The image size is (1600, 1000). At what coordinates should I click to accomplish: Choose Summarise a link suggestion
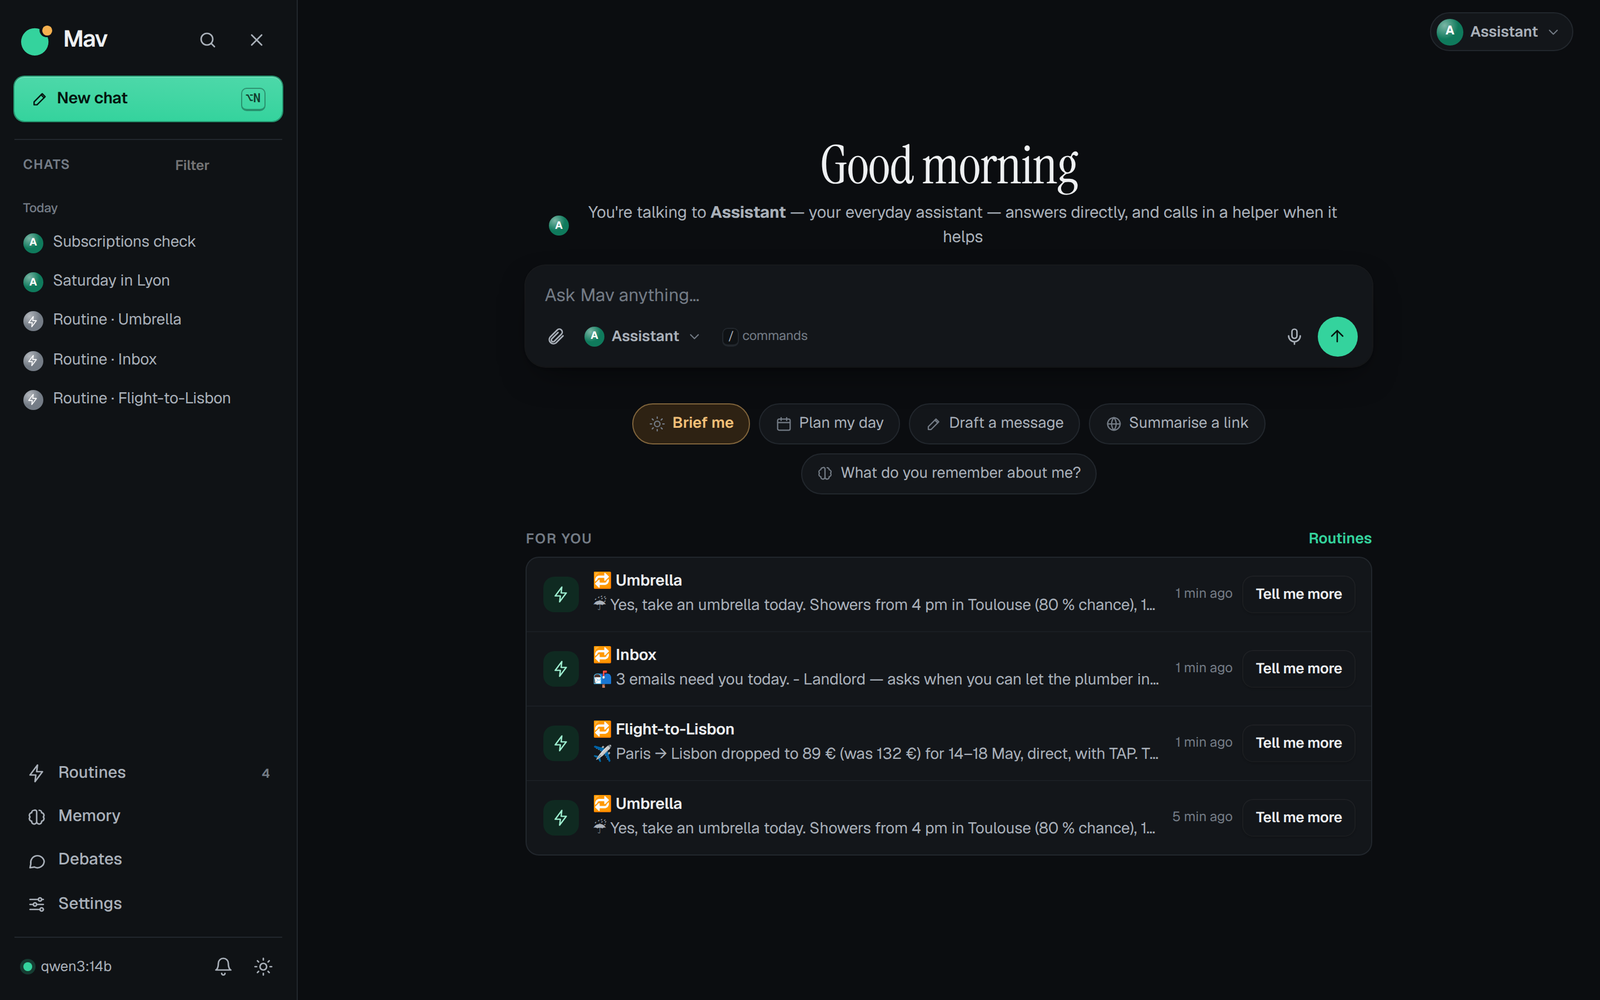coord(1177,424)
